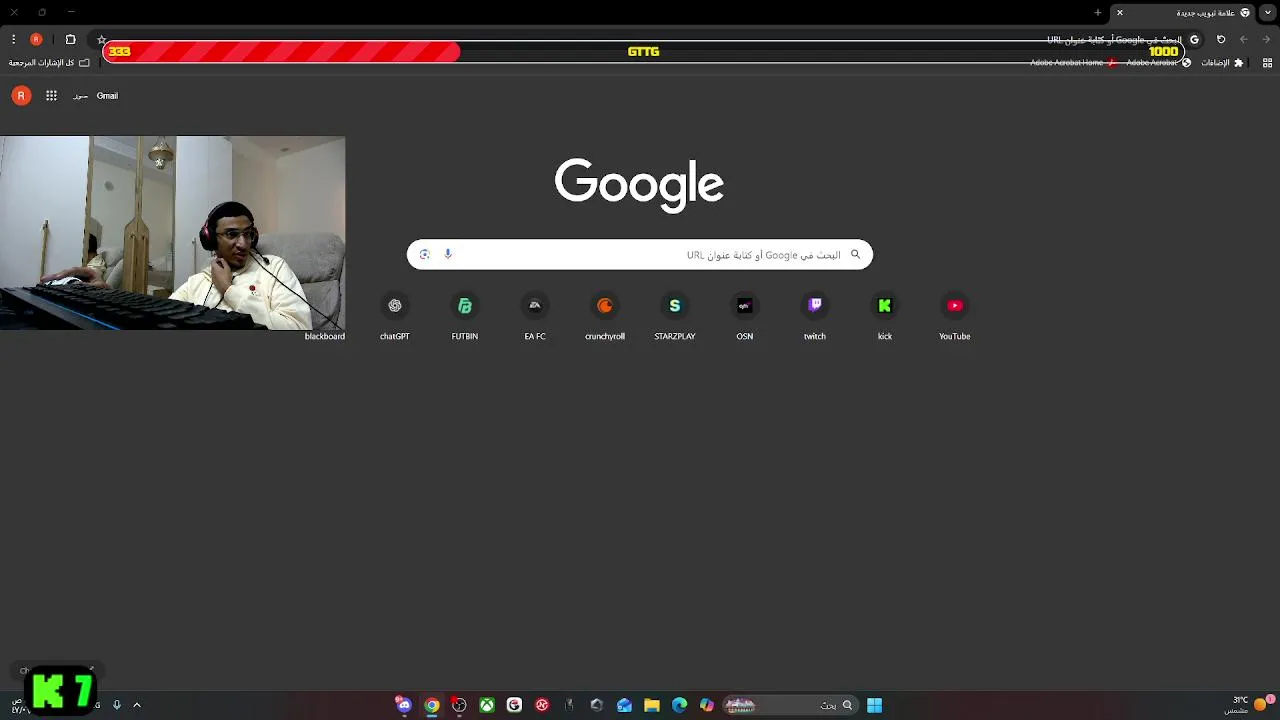Open the bookmarks bar apps grid icon
Screen dimensions: 1280x720
(1268, 62)
